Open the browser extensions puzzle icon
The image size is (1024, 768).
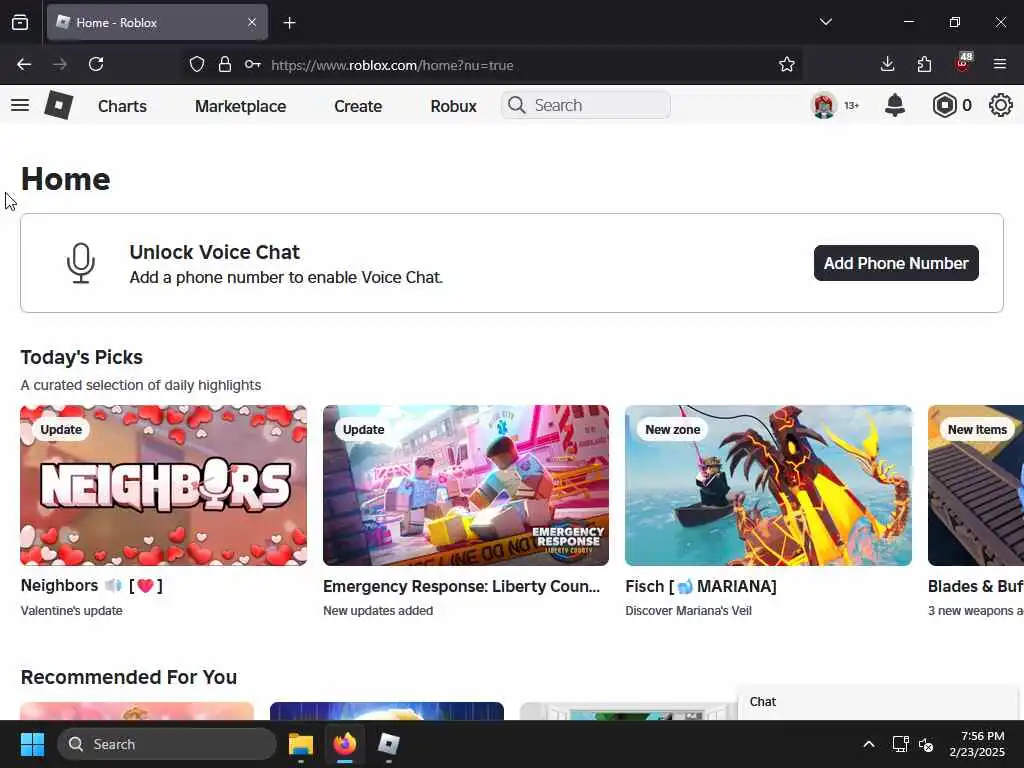point(924,64)
